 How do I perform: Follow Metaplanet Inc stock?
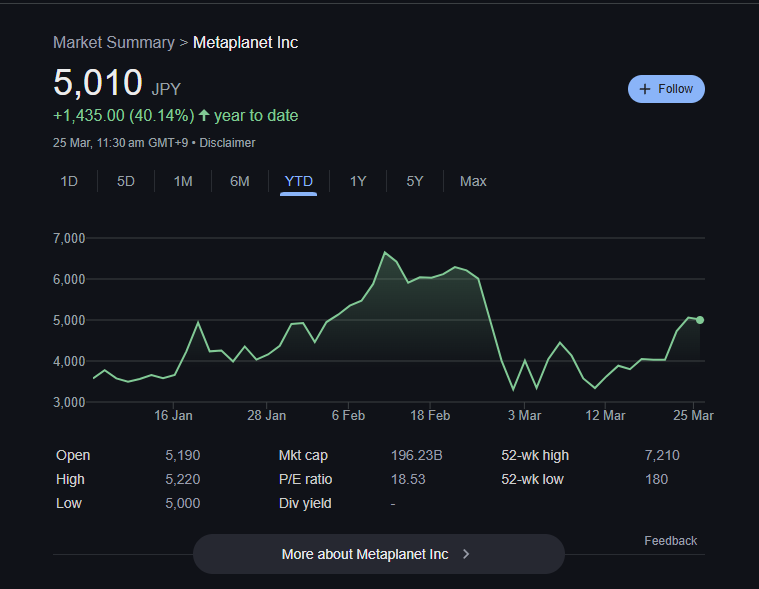[x=666, y=89]
